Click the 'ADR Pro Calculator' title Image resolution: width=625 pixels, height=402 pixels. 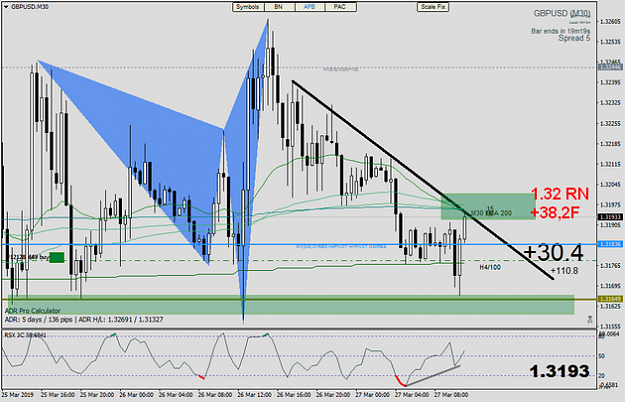click(33, 311)
